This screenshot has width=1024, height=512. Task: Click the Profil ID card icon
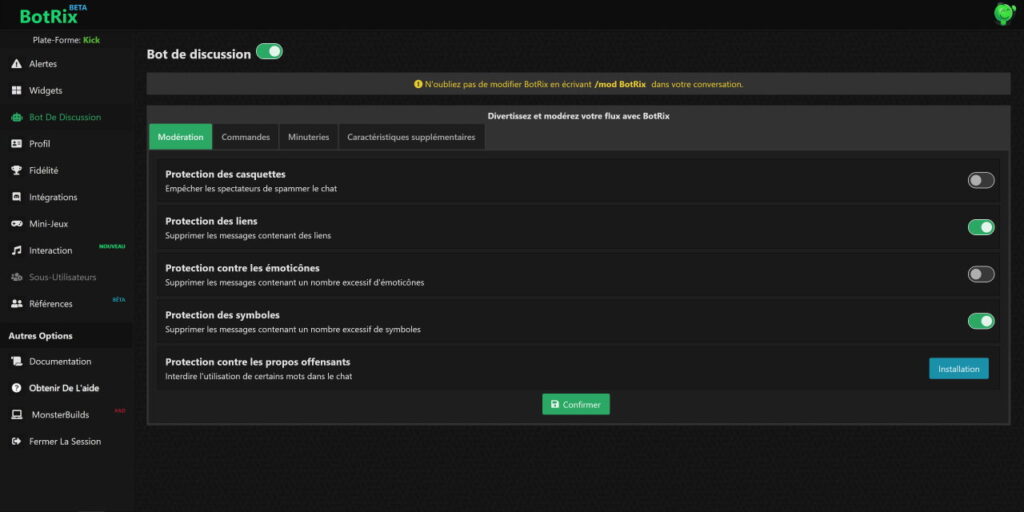coord(17,144)
